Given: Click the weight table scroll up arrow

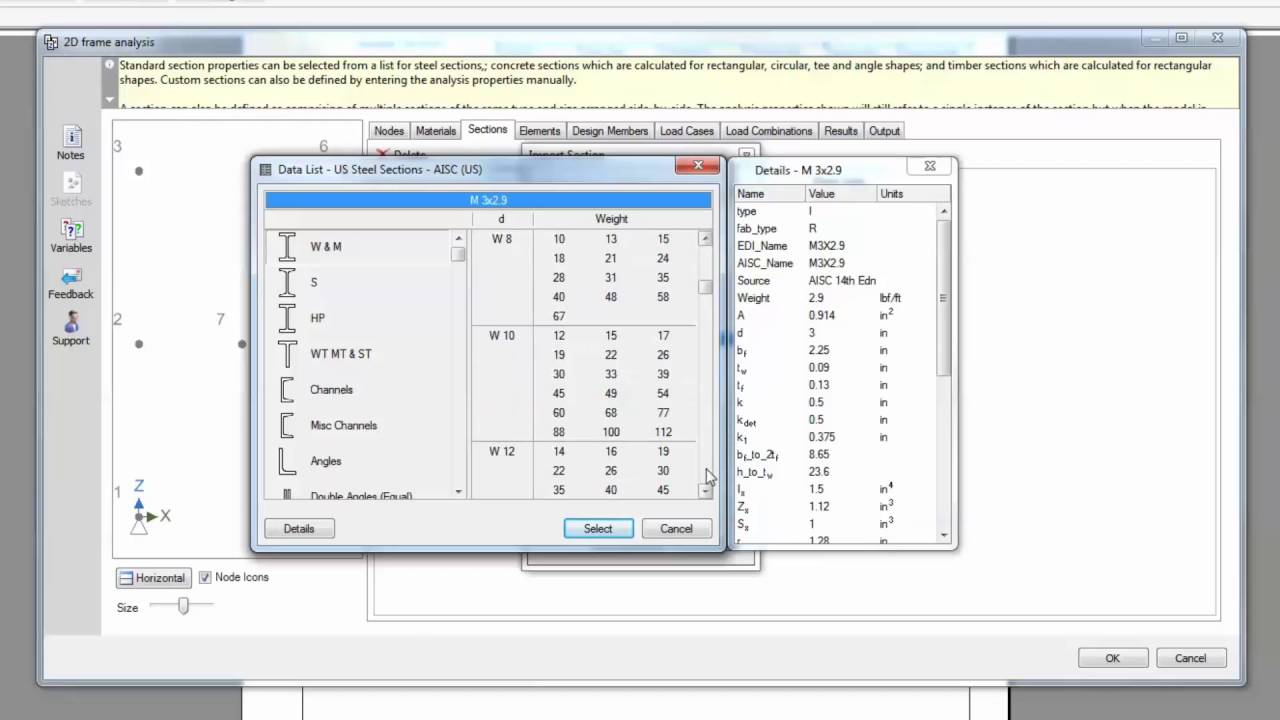Looking at the screenshot, I should coord(705,238).
